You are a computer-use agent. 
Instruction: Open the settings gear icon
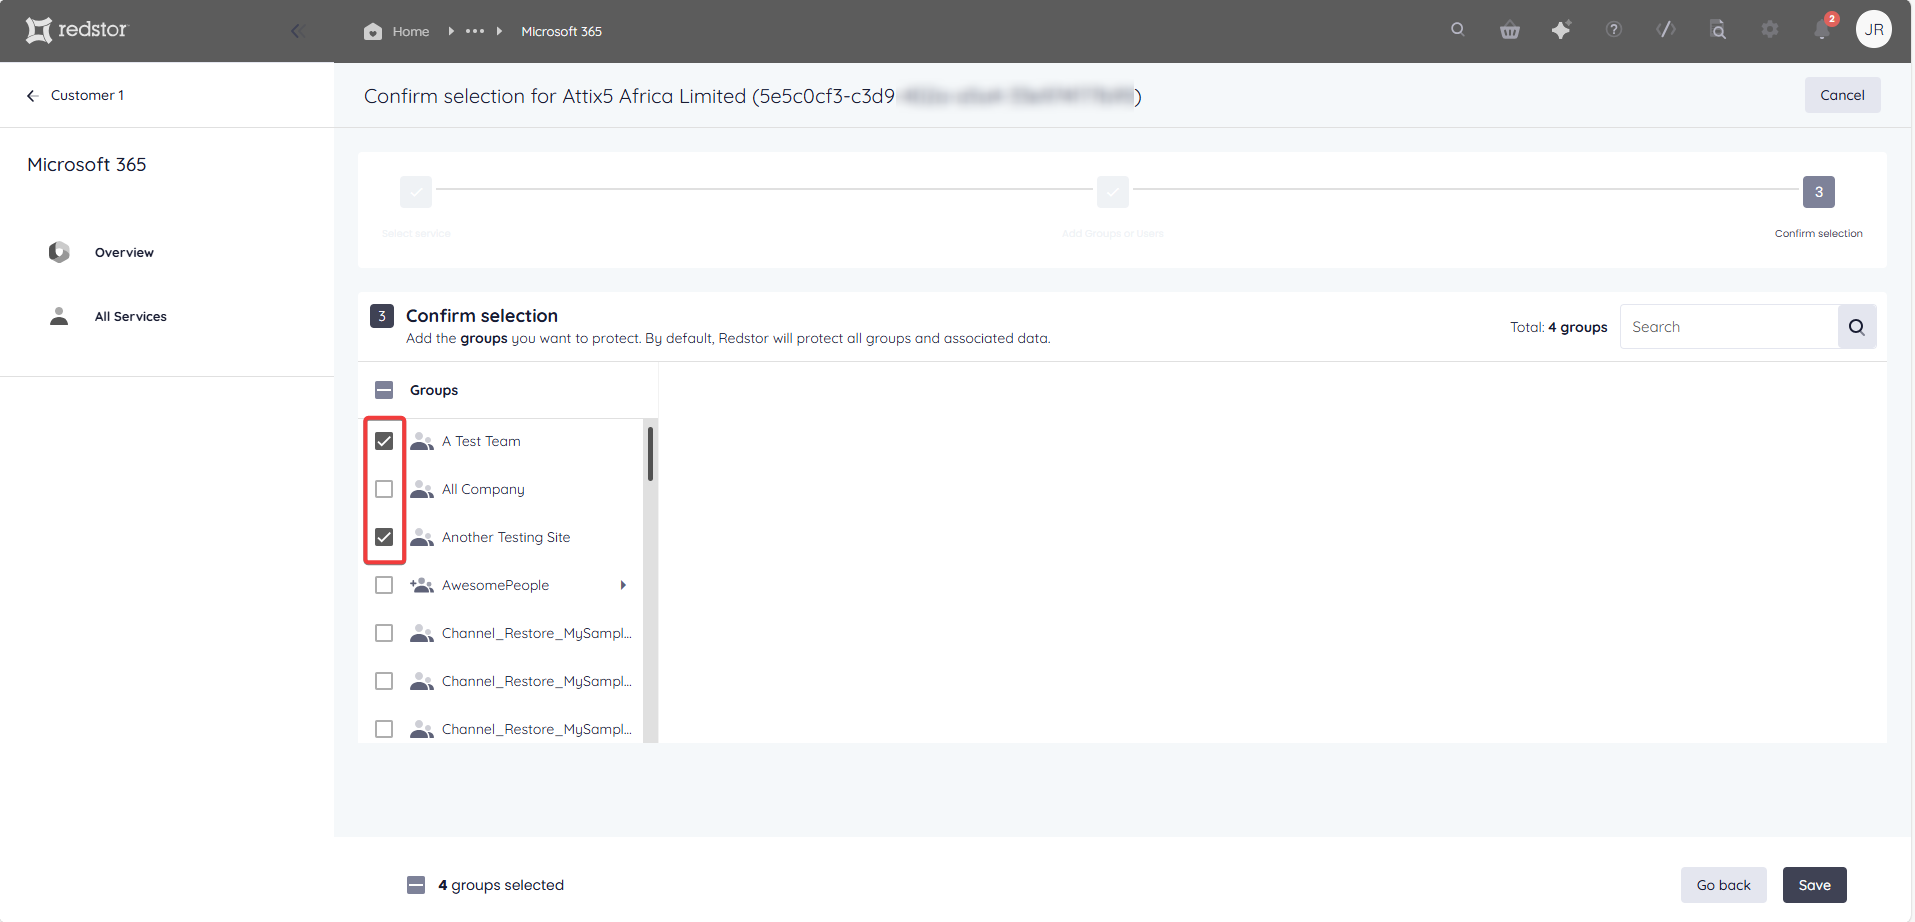tap(1770, 29)
